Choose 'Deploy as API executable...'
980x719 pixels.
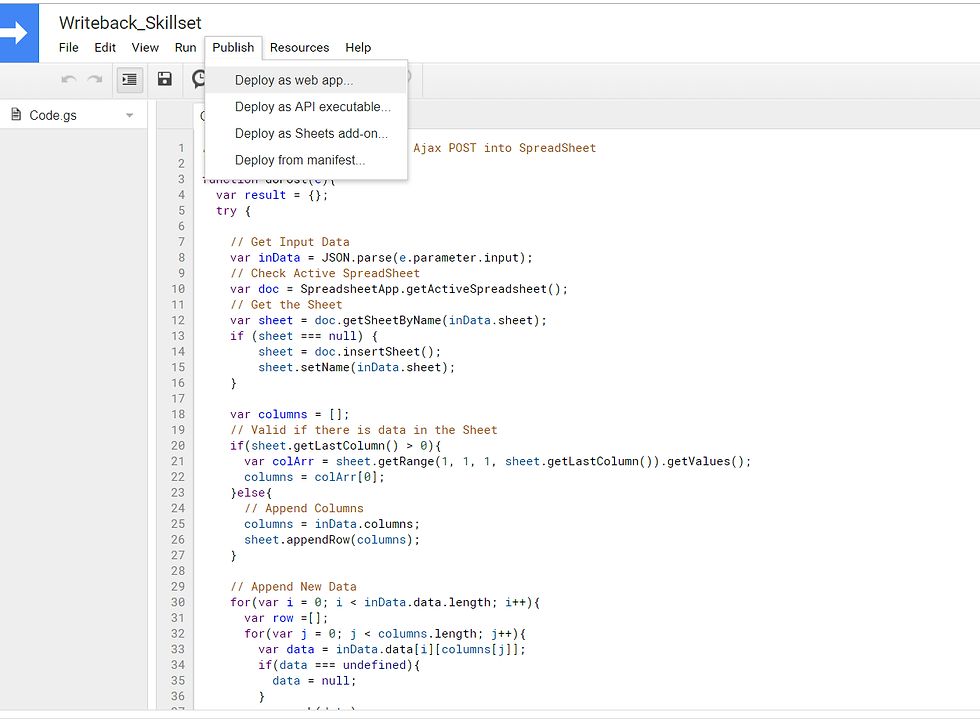pyautogui.click(x=306, y=107)
